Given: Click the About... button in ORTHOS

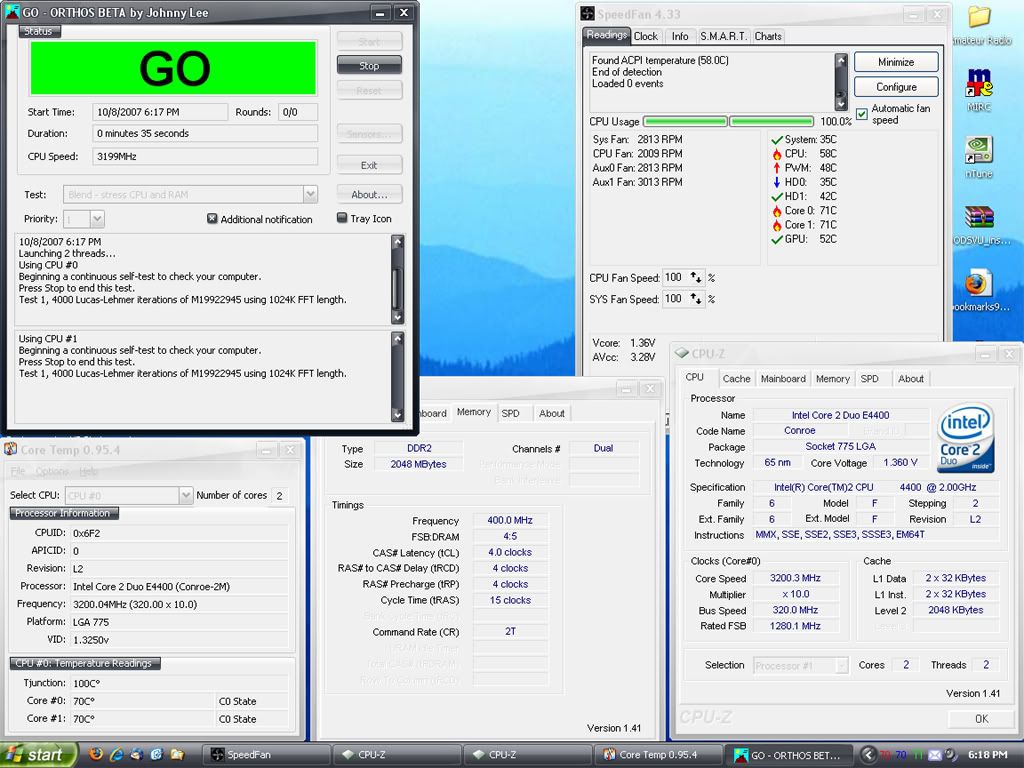Looking at the screenshot, I should pyautogui.click(x=369, y=195).
